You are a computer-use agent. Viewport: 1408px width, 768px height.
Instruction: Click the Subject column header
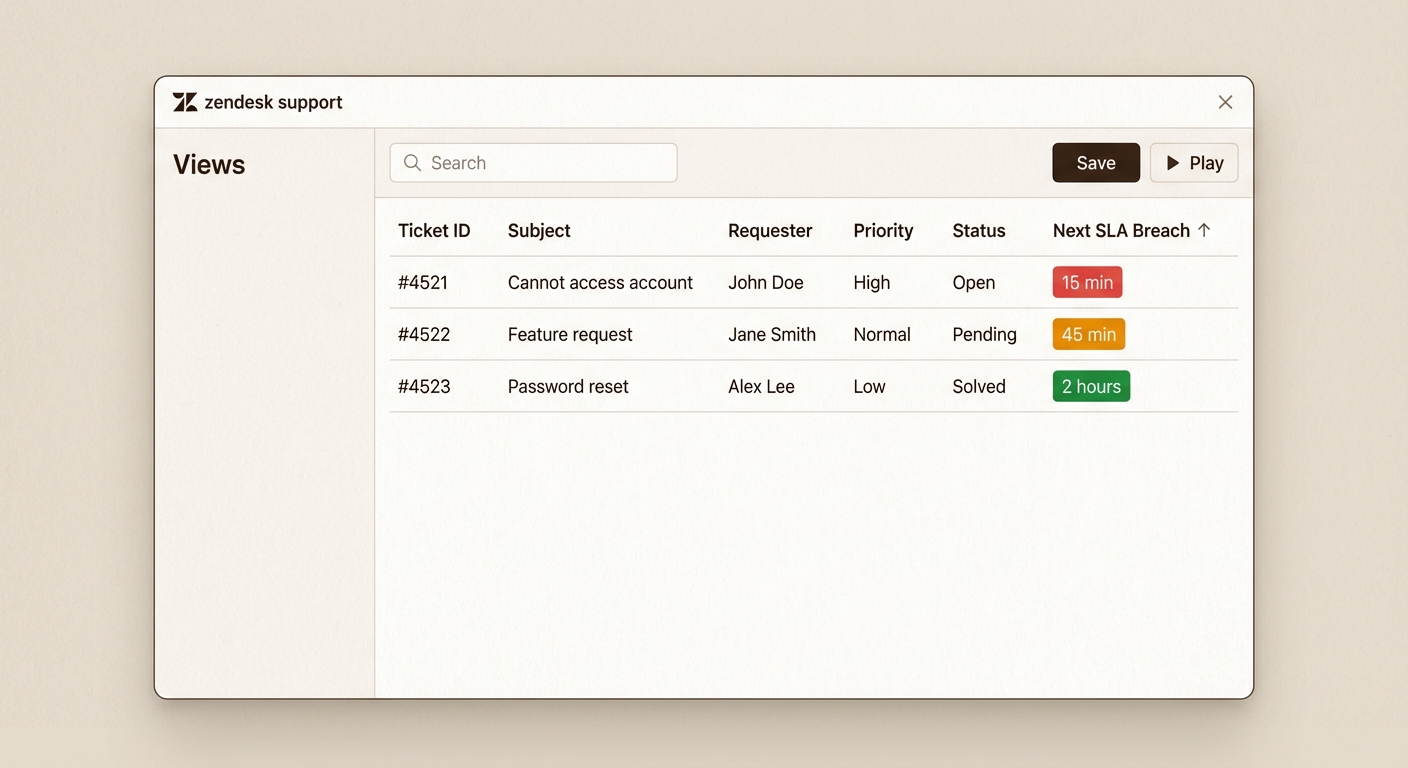click(539, 231)
